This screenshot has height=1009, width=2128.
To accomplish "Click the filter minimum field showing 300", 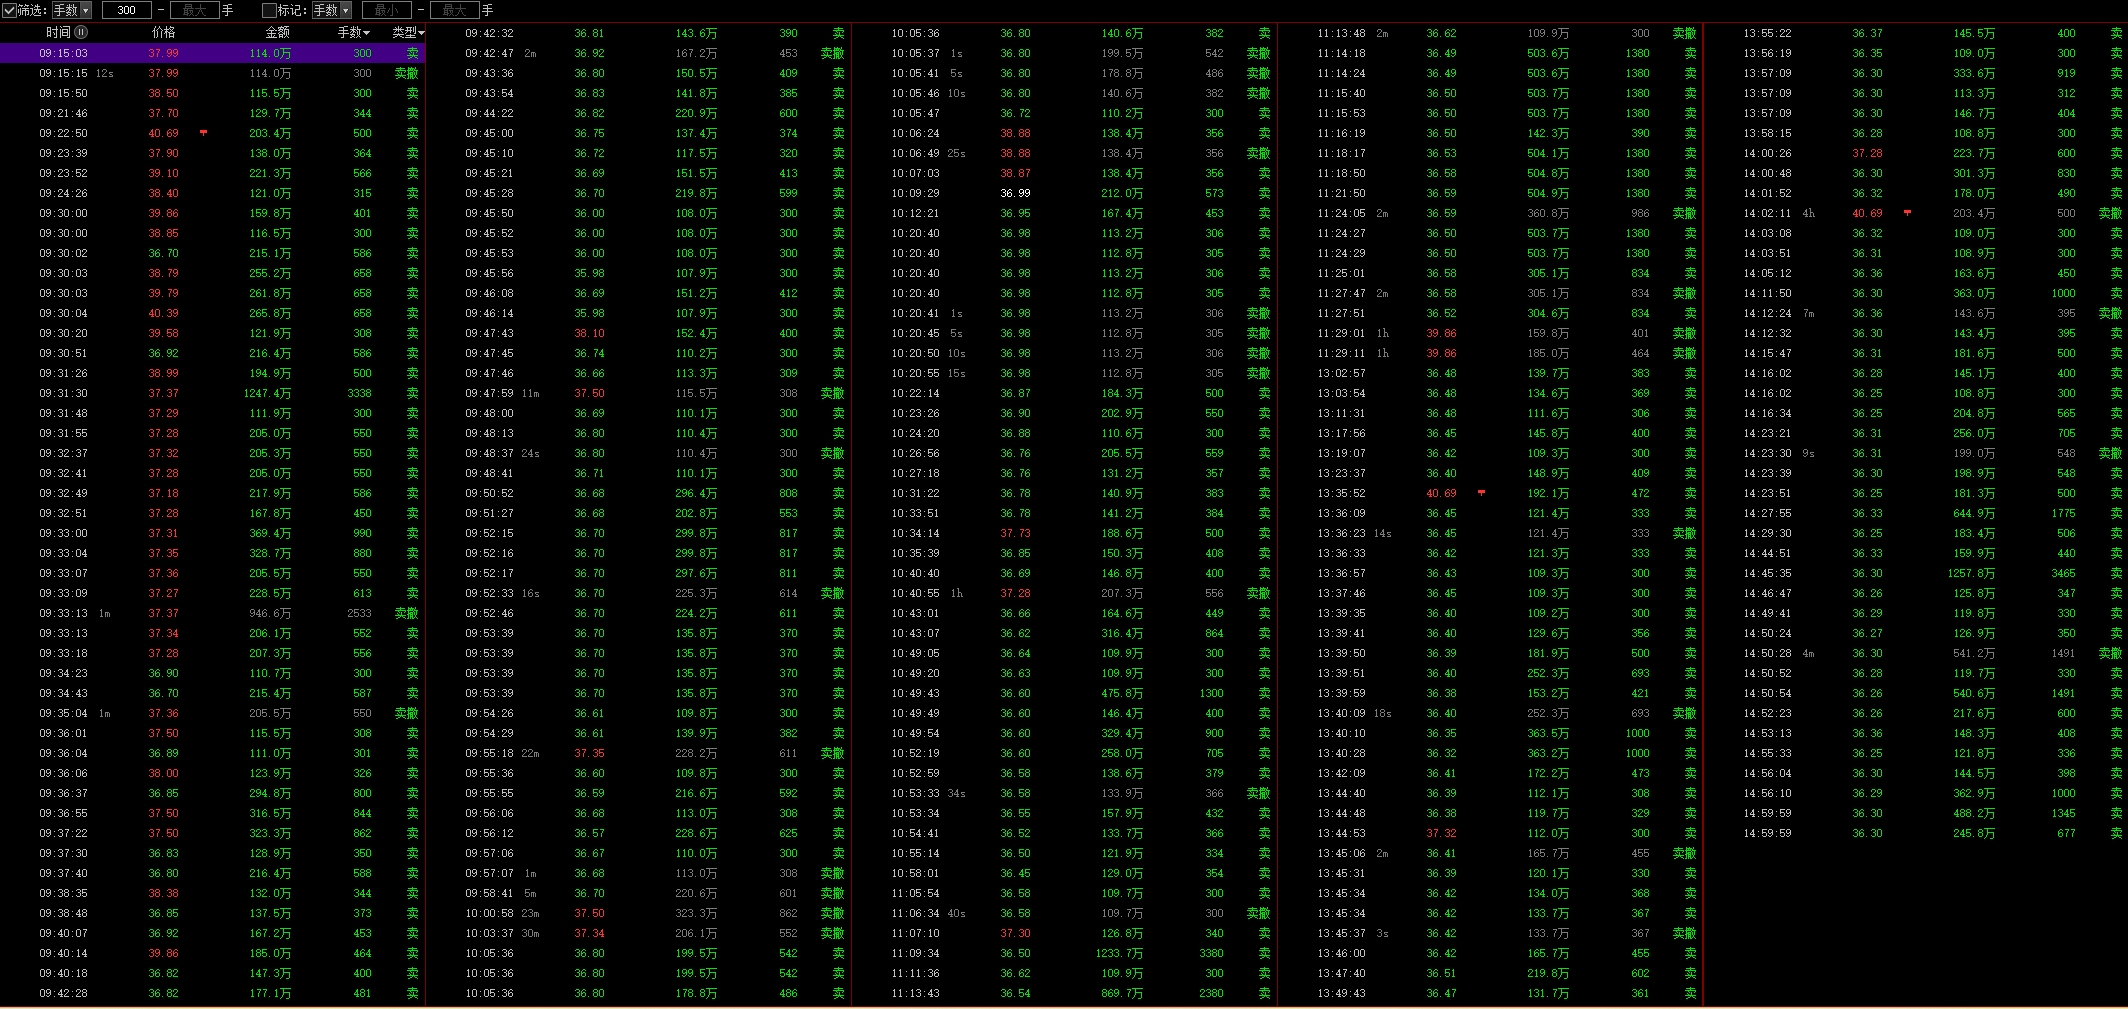I will pos(127,10).
